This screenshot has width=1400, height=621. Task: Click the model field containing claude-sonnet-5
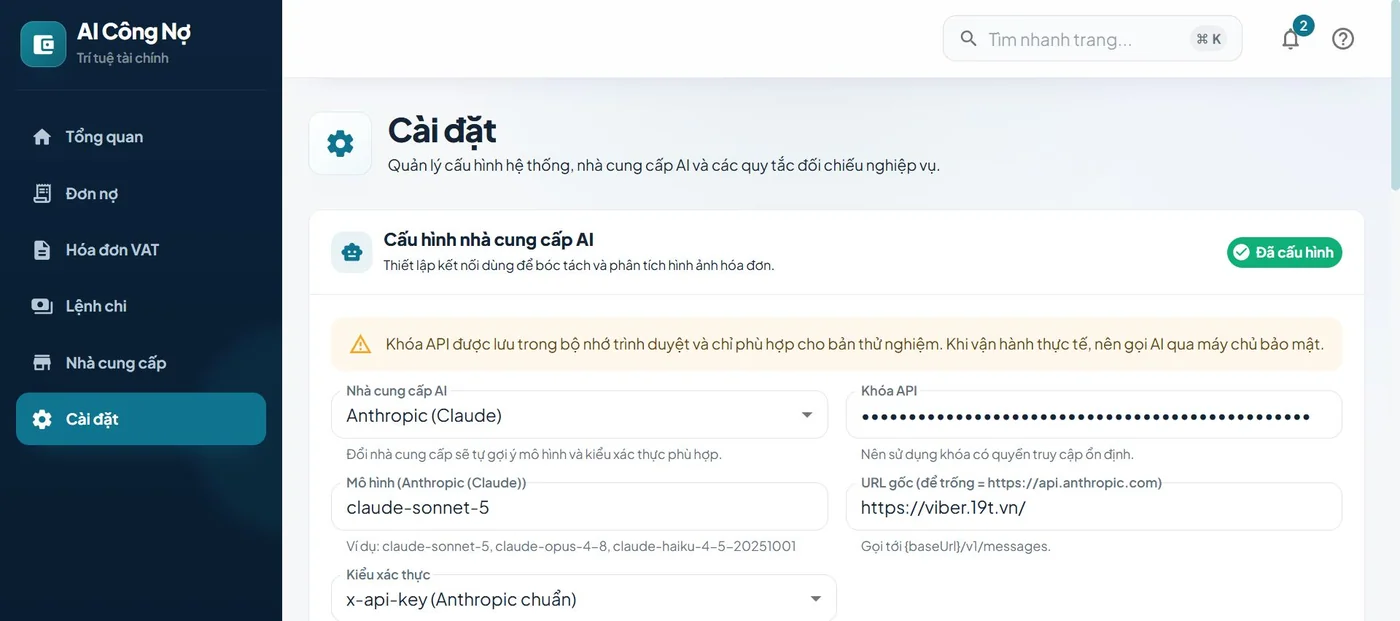point(579,507)
